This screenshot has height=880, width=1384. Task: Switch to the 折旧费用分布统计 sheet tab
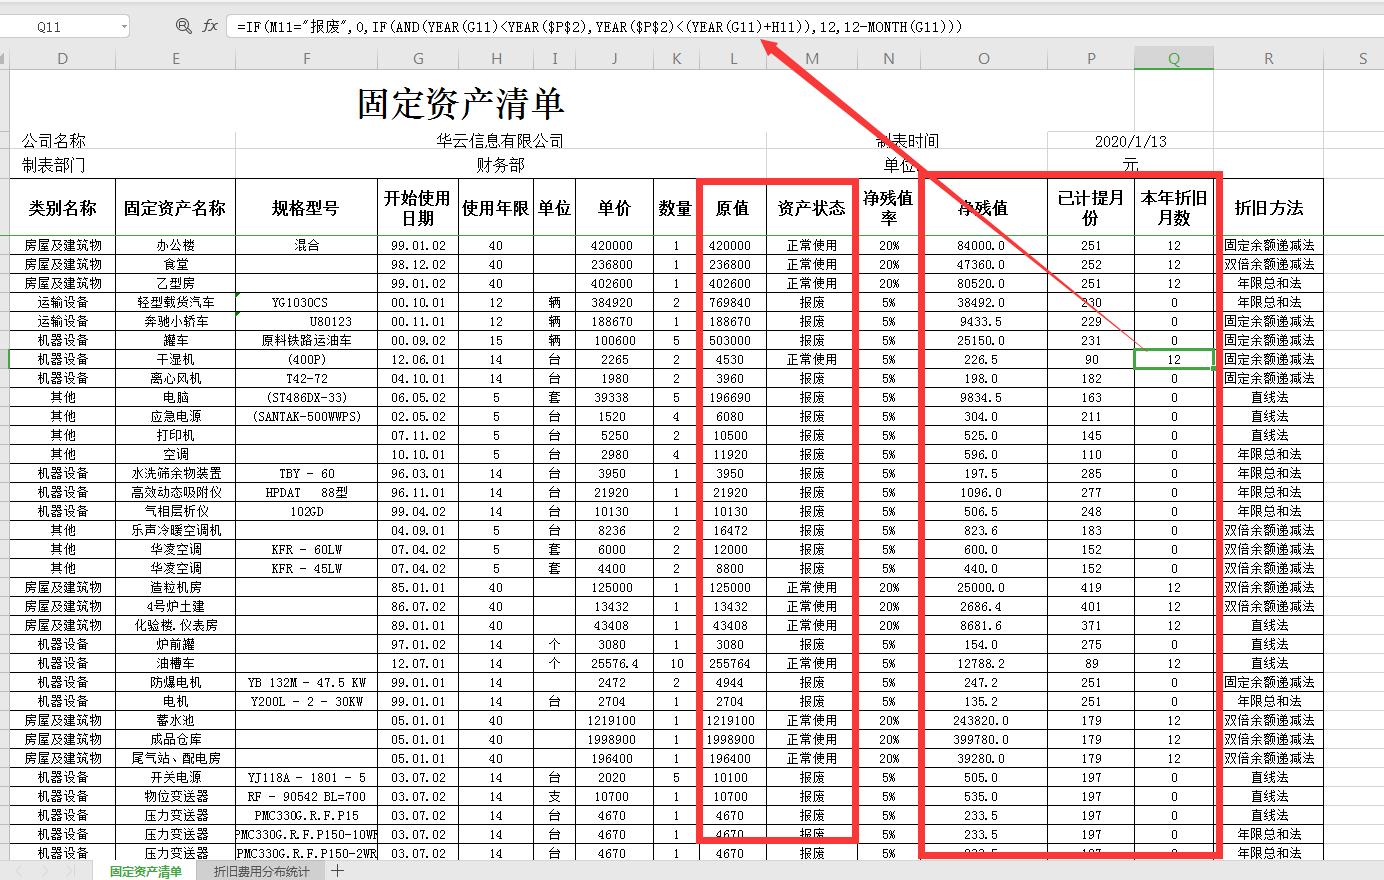click(x=260, y=872)
